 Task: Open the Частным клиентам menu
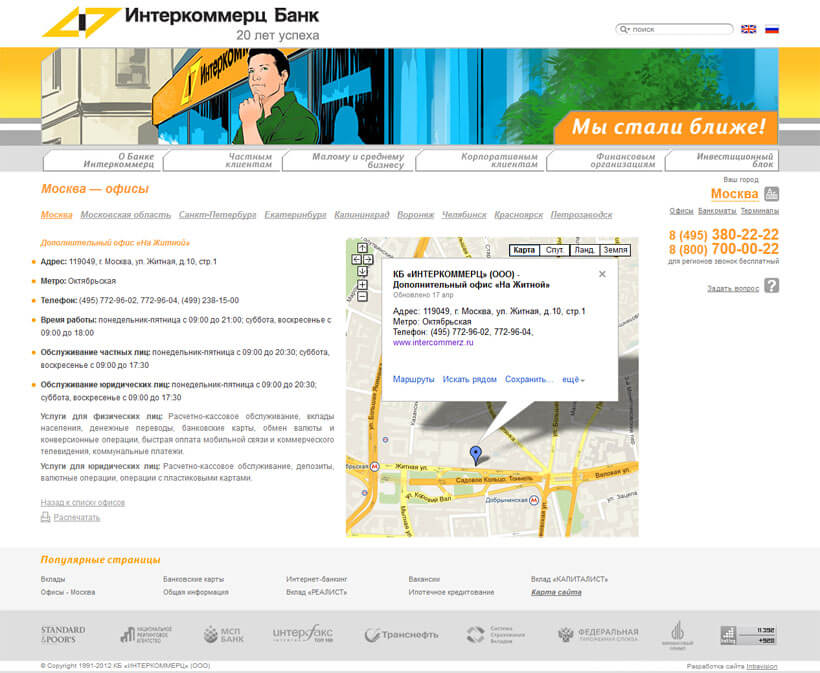coord(223,161)
